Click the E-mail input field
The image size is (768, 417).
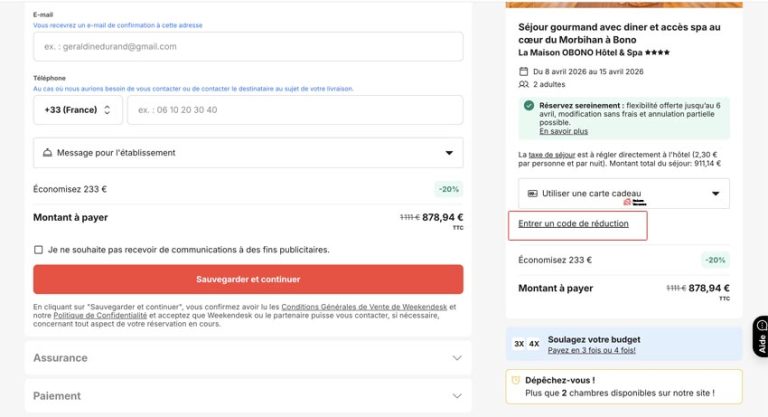(248, 46)
